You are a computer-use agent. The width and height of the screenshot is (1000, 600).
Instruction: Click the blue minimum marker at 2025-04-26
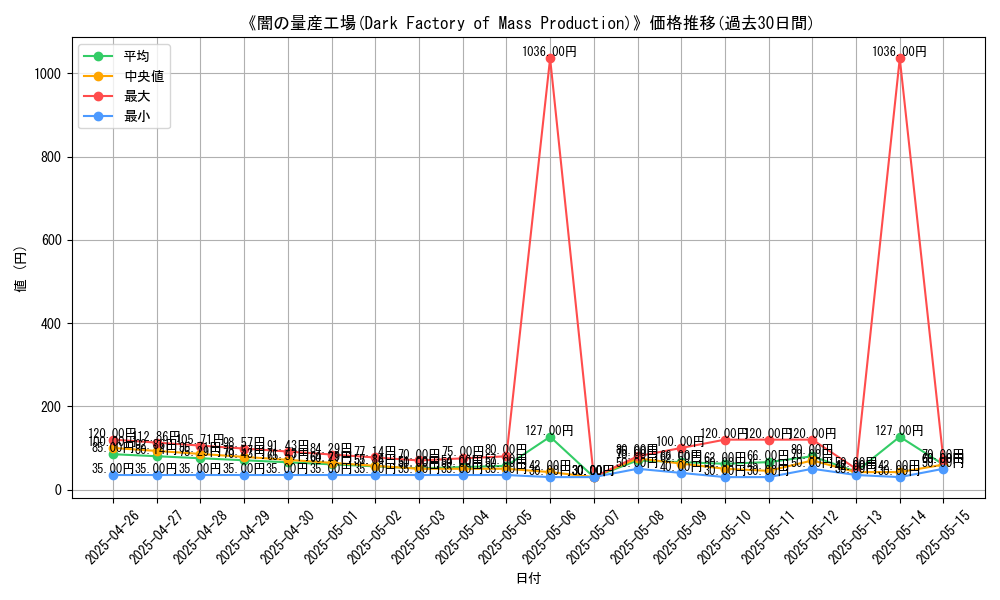114,476
